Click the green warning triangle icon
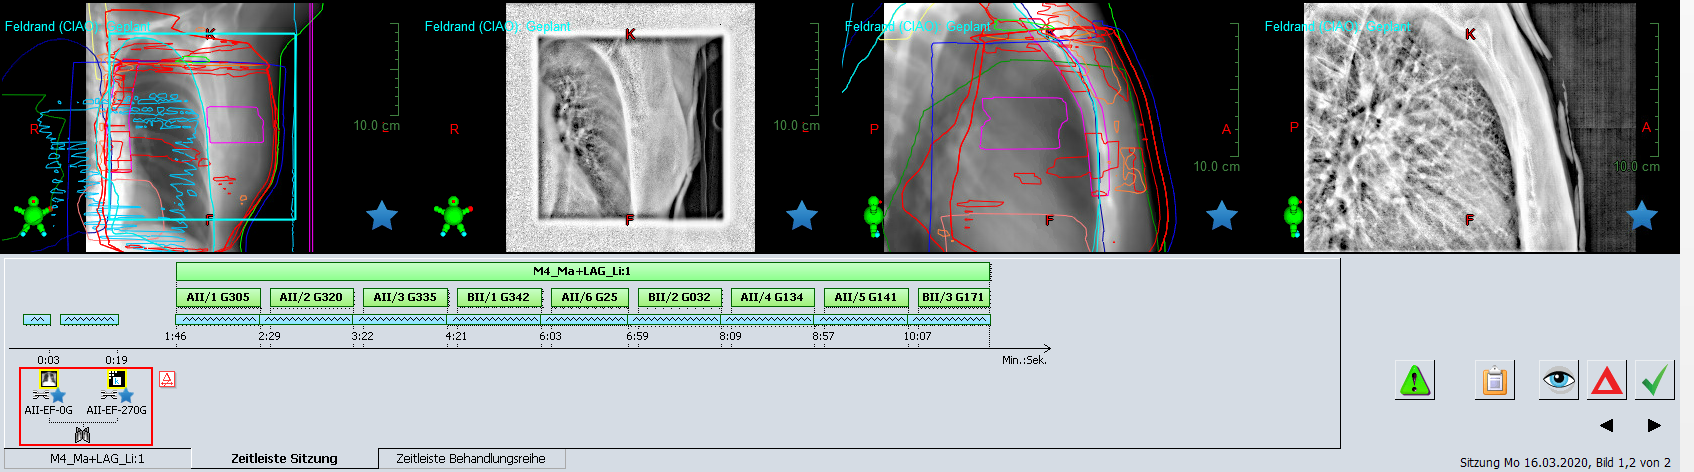 pos(1414,381)
